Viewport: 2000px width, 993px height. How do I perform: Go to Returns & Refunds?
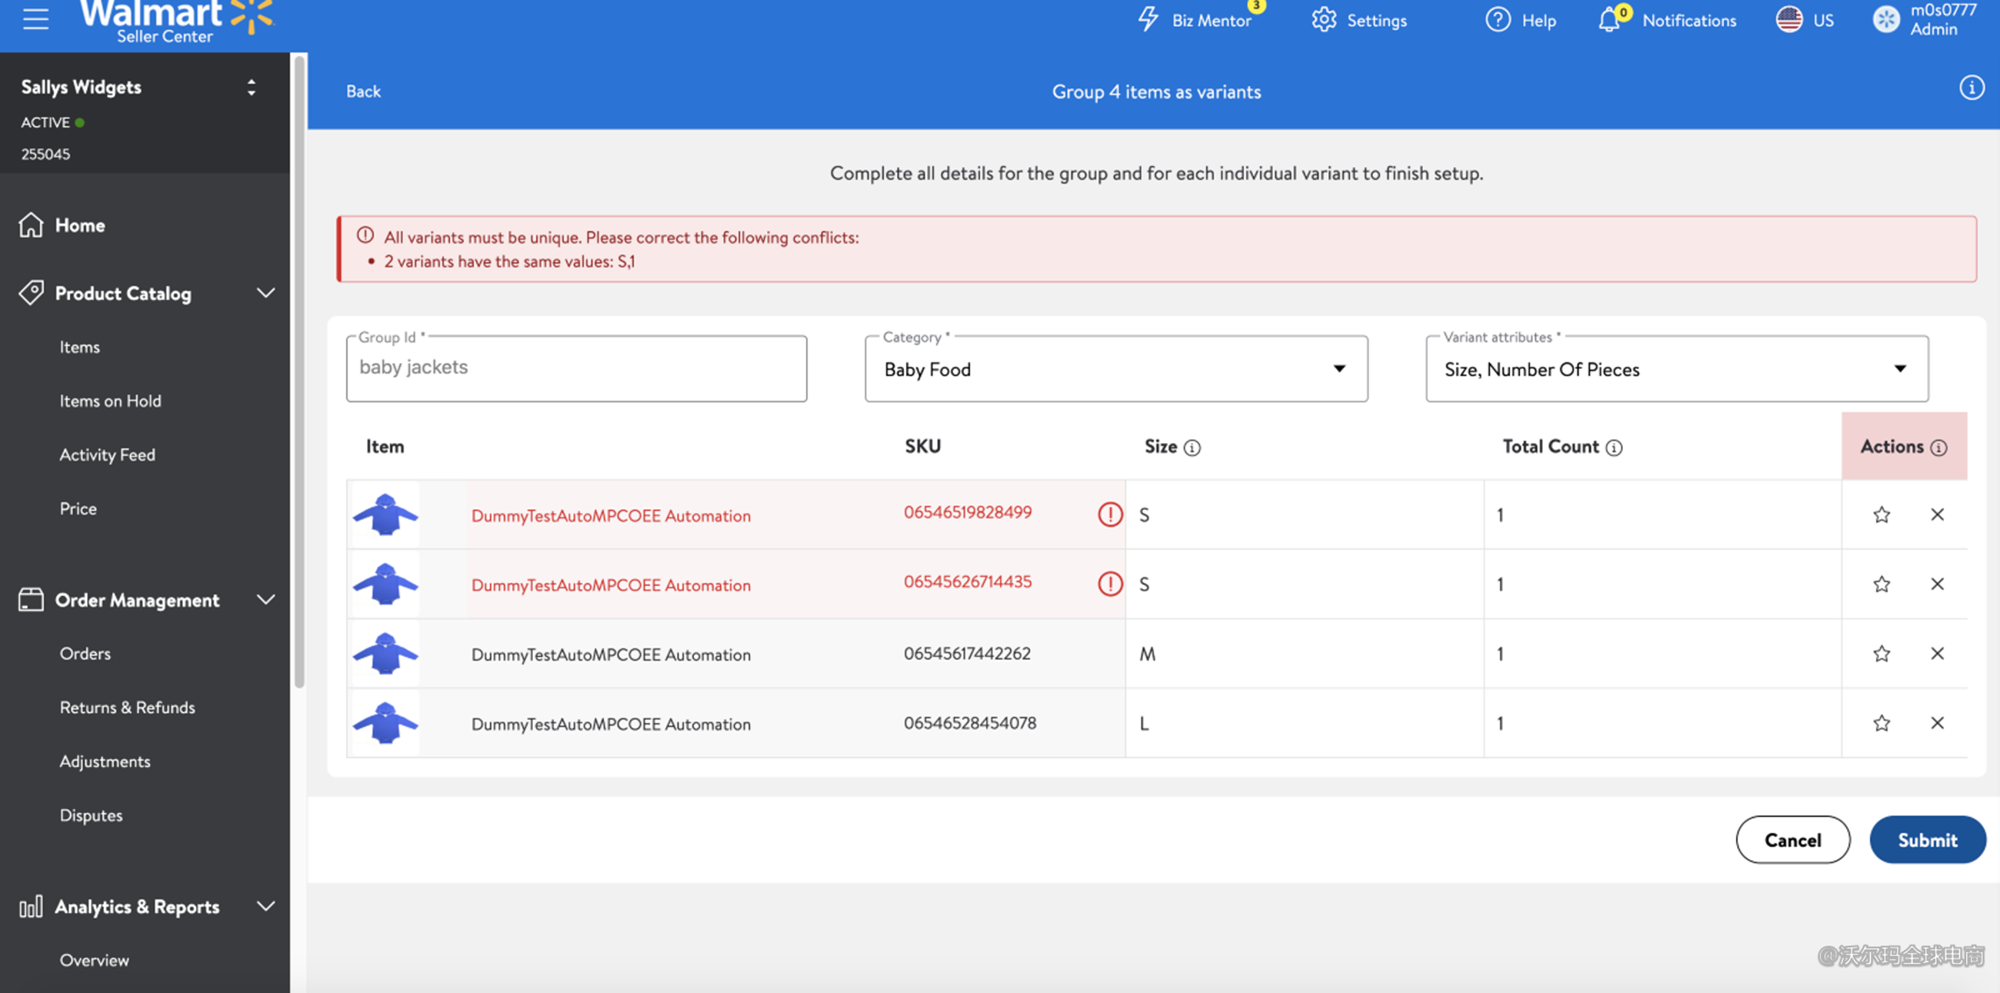pos(127,707)
